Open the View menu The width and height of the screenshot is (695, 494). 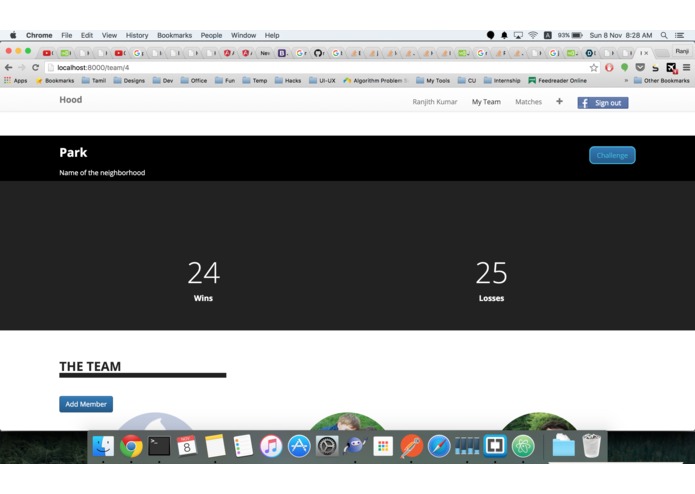[x=109, y=35]
